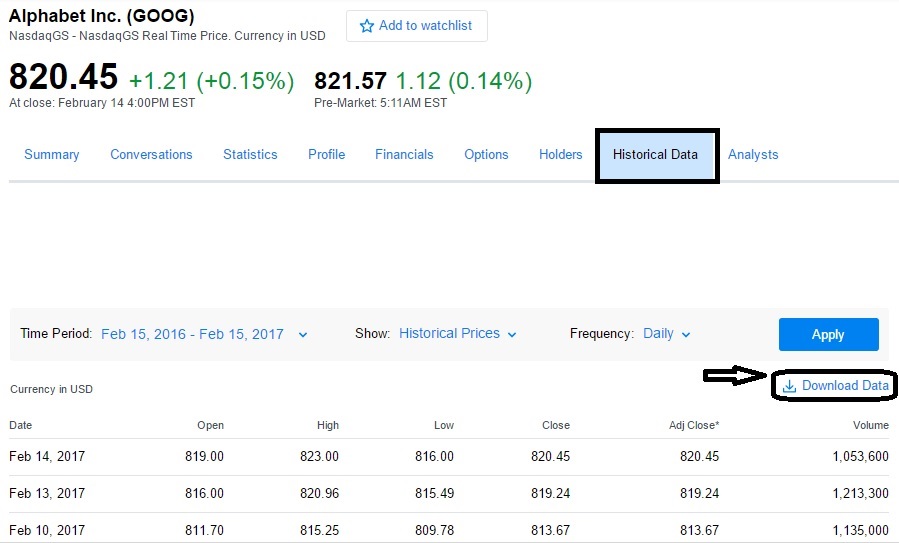Click the Currency in USD label above the table
This screenshot has width=899, height=543.
tap(52, 389)
